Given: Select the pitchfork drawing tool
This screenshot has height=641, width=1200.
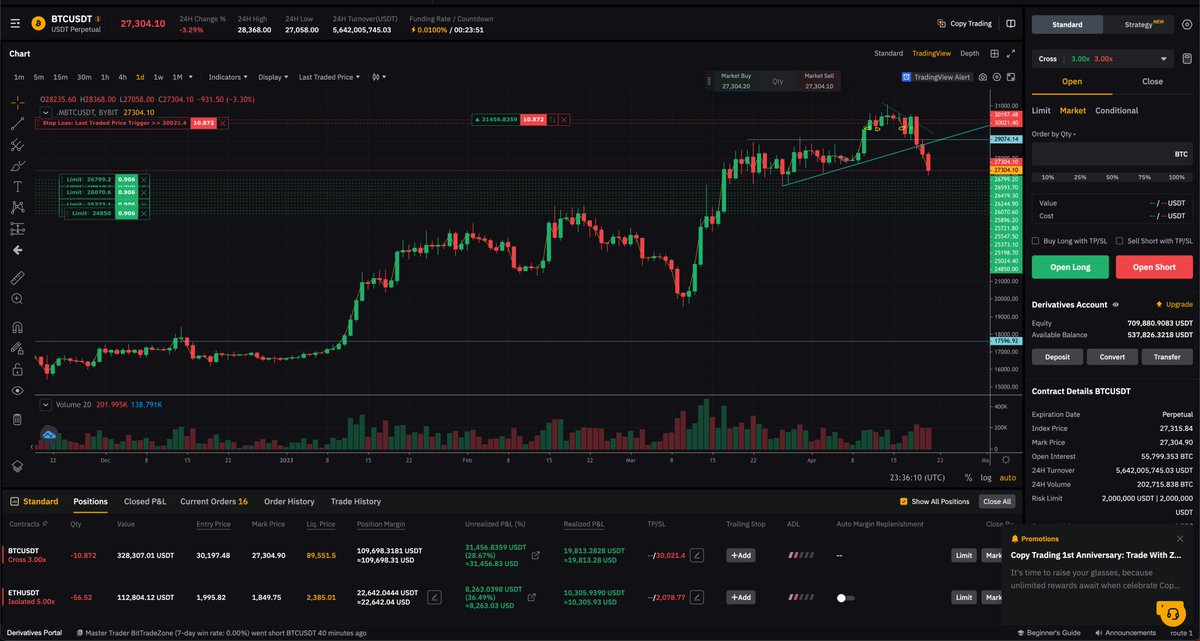Looking at the screenshot, I should tap(17, 145).
